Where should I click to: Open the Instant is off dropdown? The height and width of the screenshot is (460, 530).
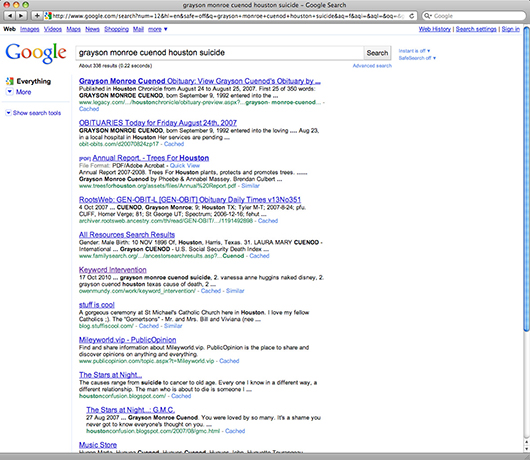tap(414, 51)
